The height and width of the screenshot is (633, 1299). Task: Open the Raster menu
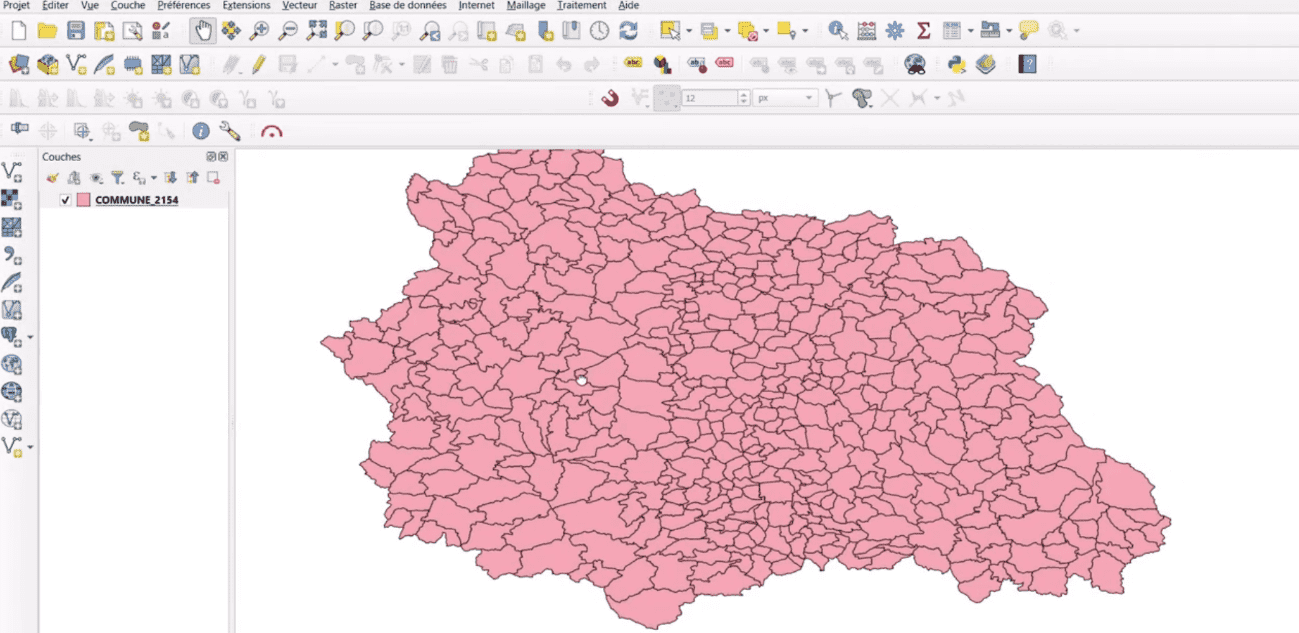coord(343,5)
